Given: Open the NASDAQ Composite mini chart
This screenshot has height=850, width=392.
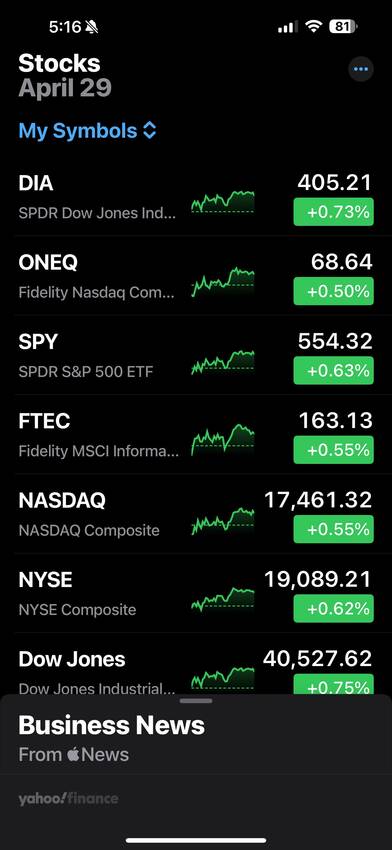Looking at the screenshot, I should [x=223, y=519].
